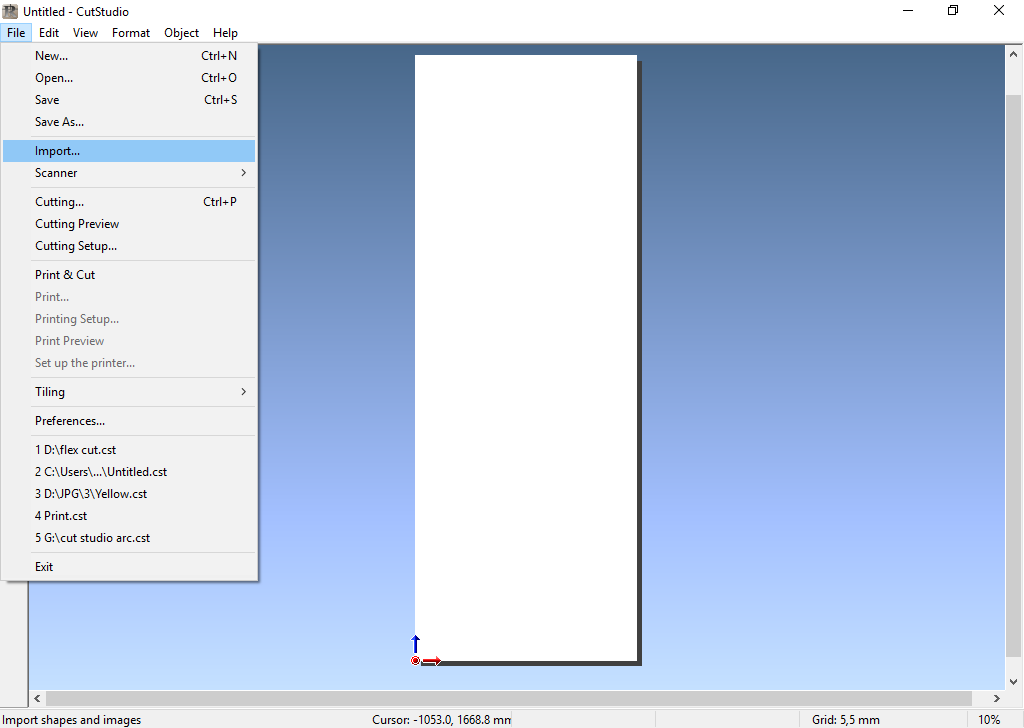Open the Object menu
The width and height of the screenshot is (1024, 728).
(x=182, y=33)
